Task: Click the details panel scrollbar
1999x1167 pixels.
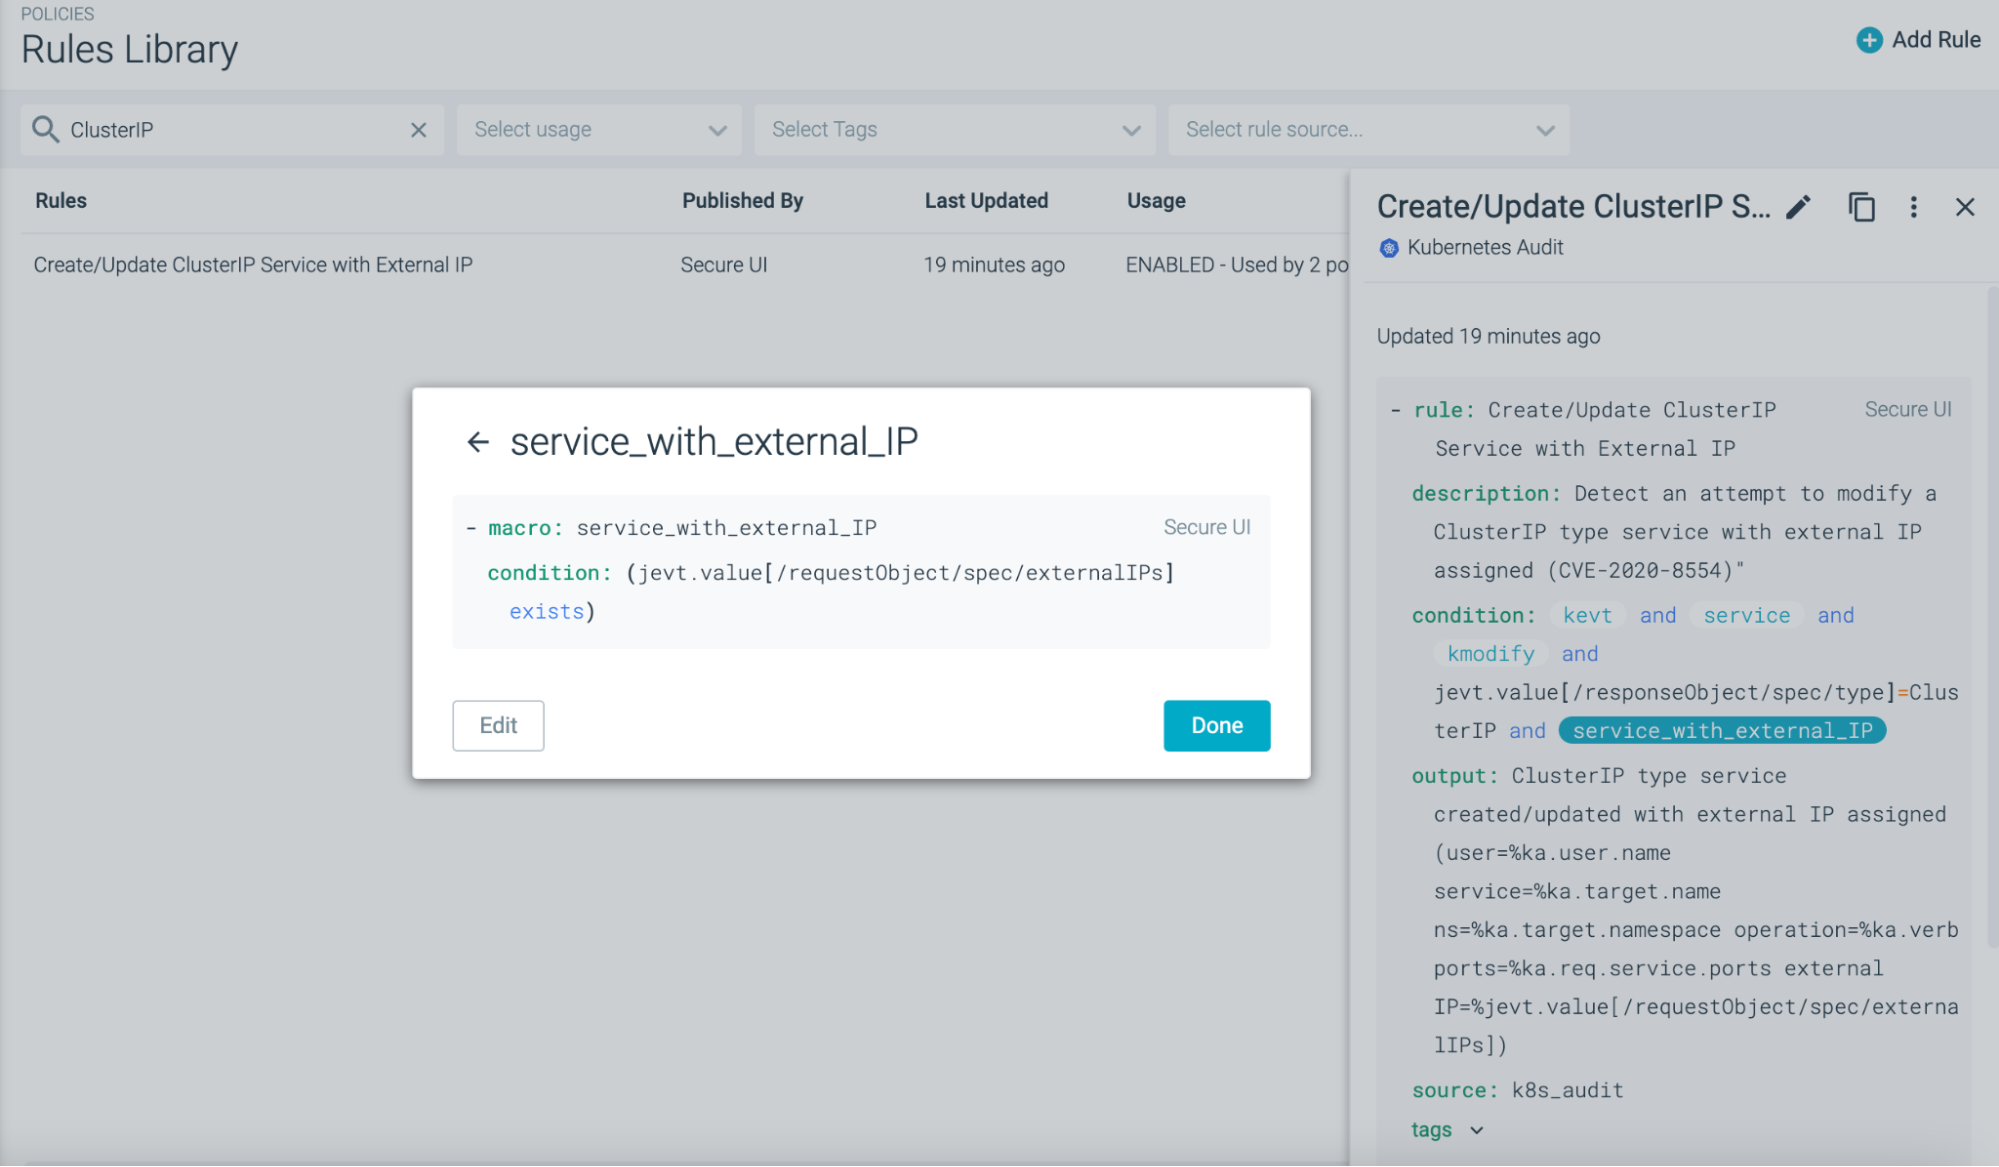Action: (1991, 615)
